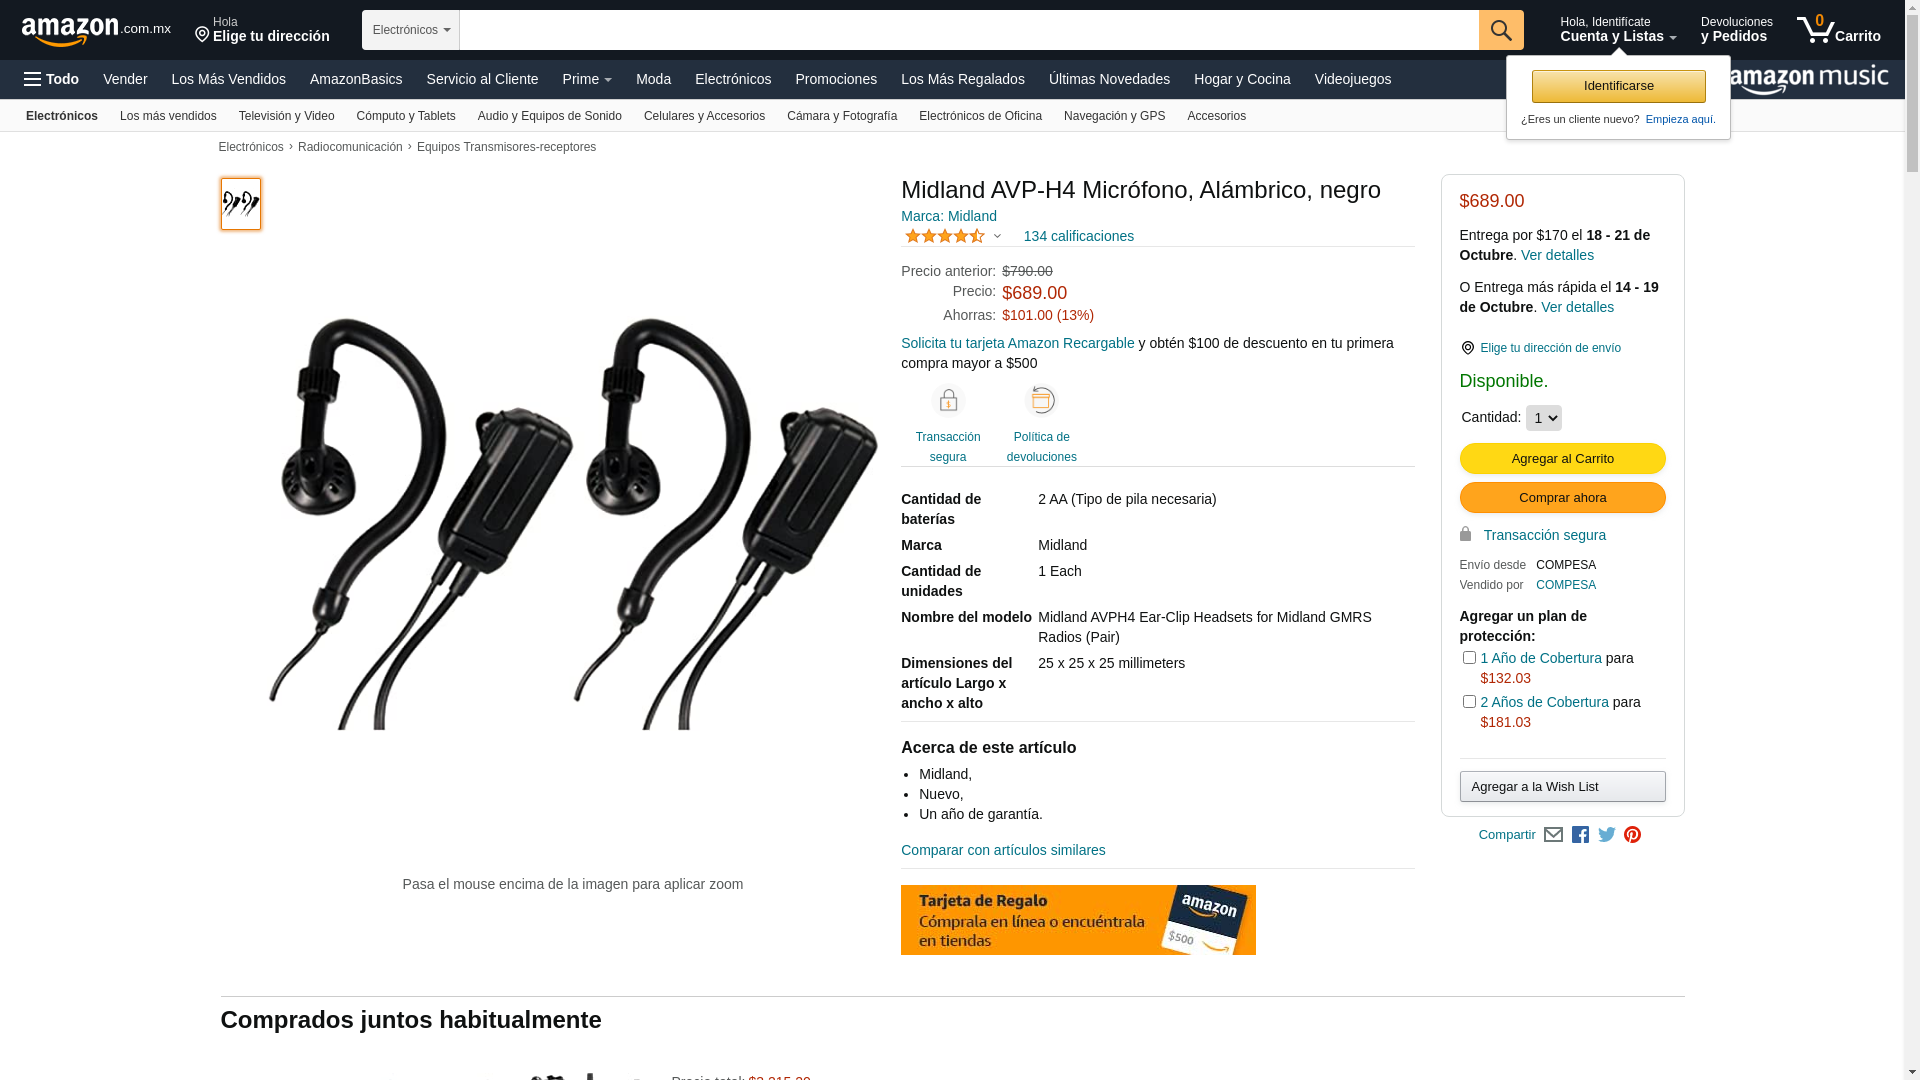Viewport: 1920px width, 1080px height.
Task: Click Agregar al Carrito button
Action: pyautogui.click(x=1562, y=459)
